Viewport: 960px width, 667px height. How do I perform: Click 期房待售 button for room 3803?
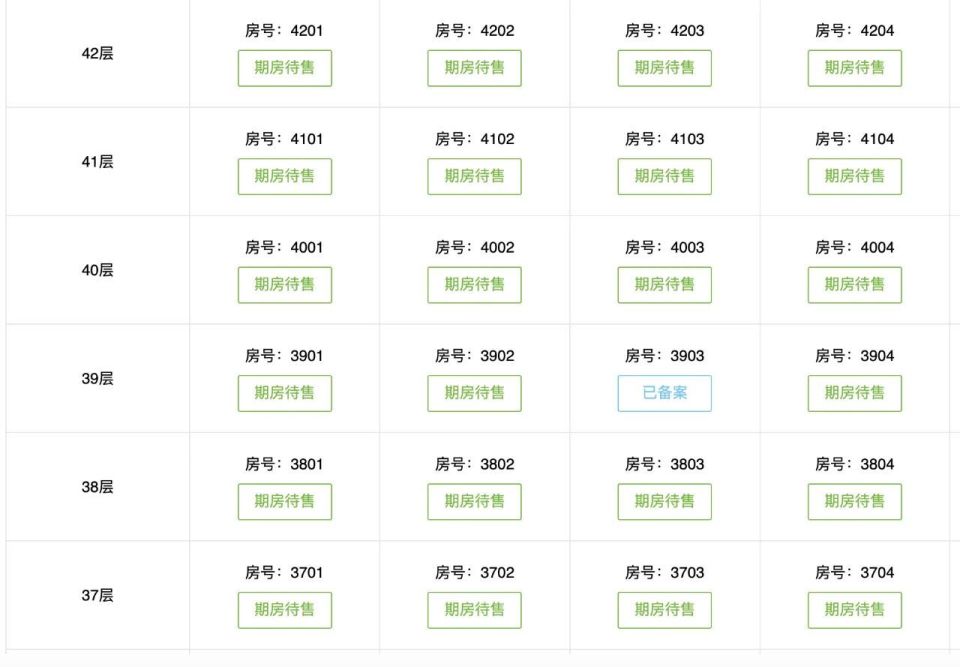click(x=664, y=502)
